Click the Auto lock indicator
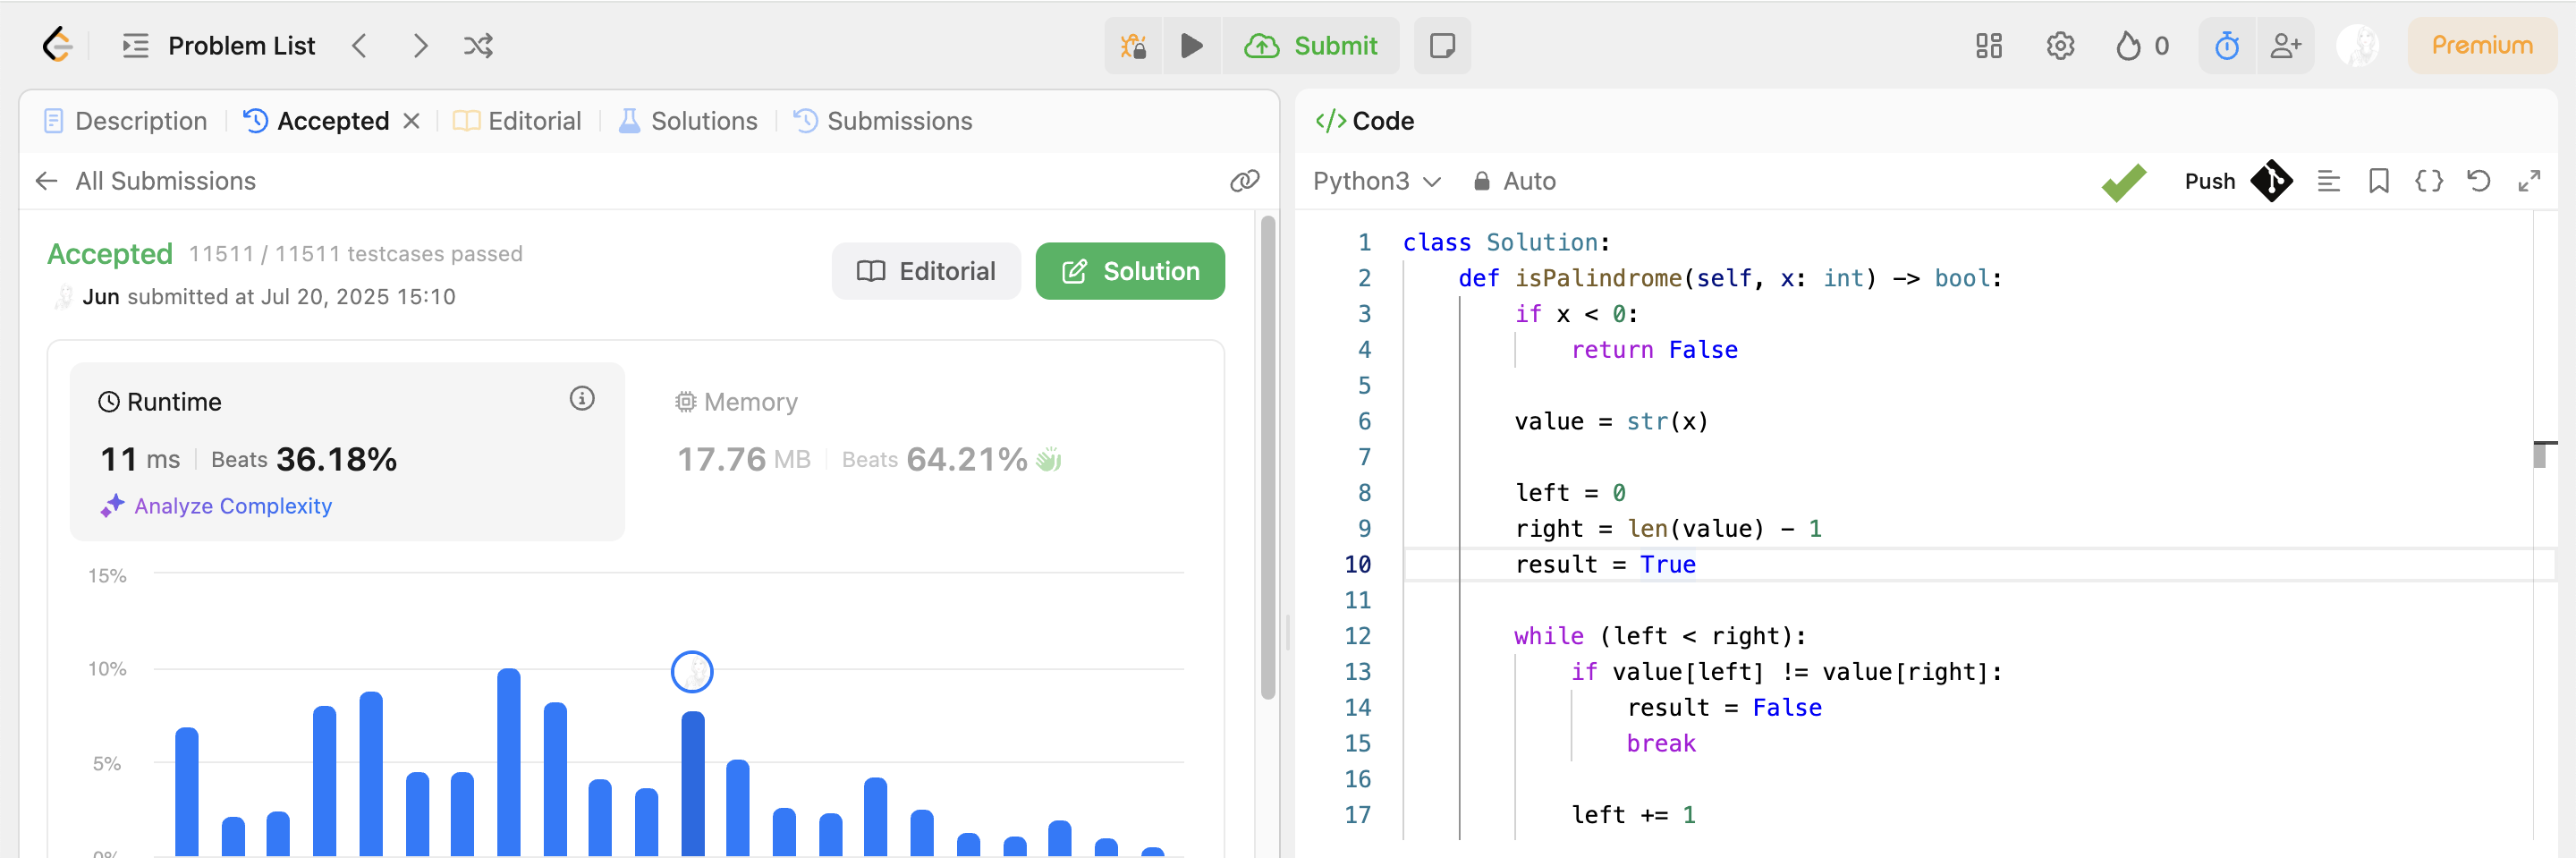The height and width of the screenshot is (858, 2576). [1514, 181]
